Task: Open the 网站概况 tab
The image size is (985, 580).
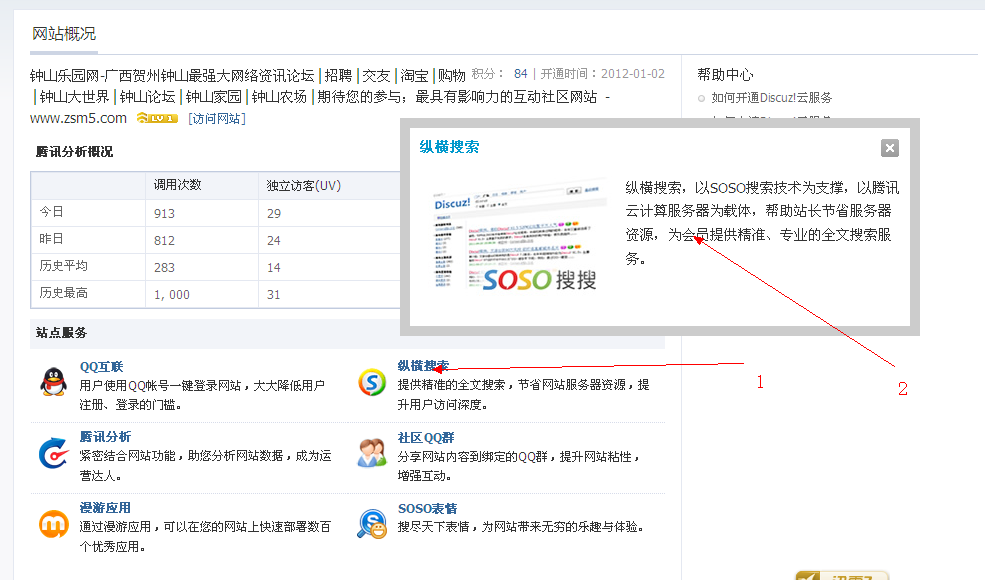Action: tap(64, 34)
